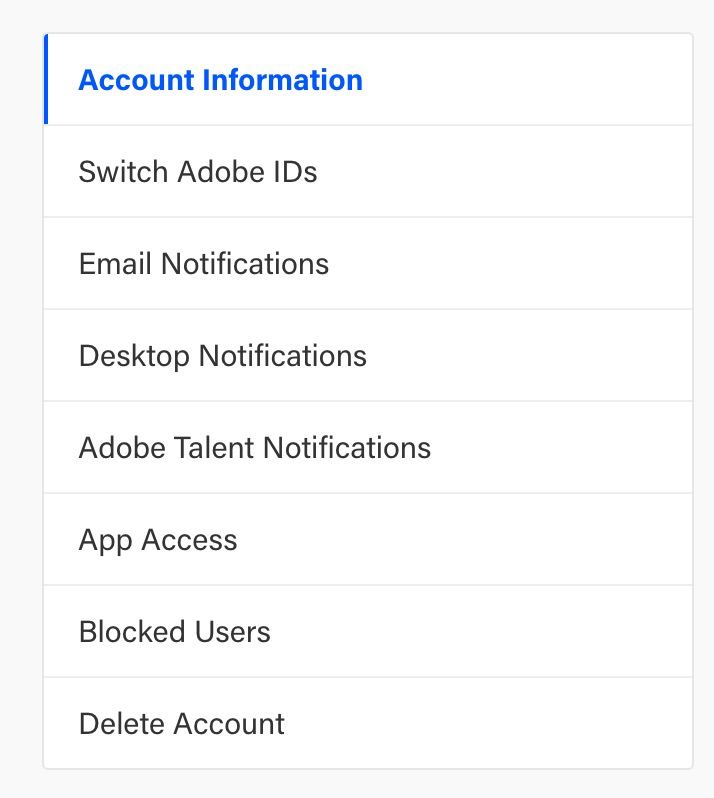The width and height of the screenshot is (714, 798).
Task: Click the 'Email Notifications' text link
Action: coord(204,264)
